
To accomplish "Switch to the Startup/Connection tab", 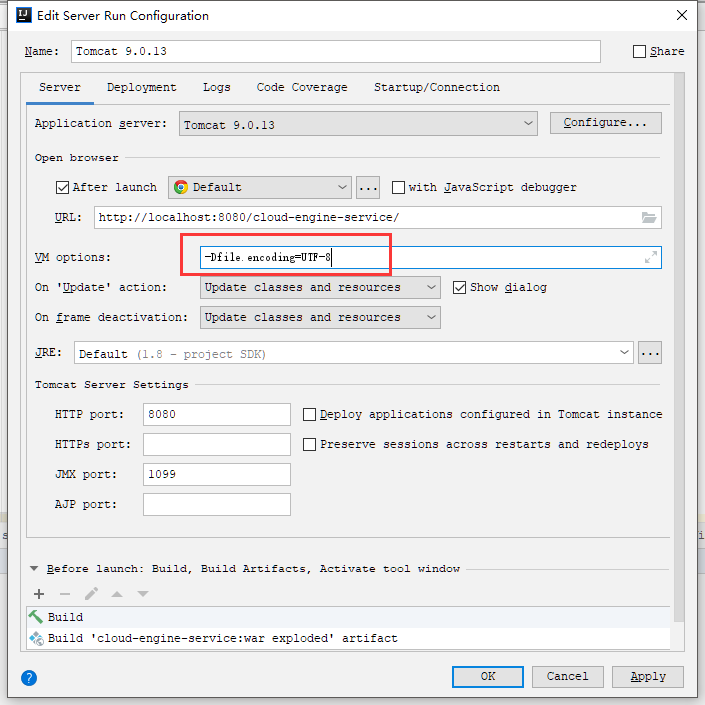I will tap(437, 87).
